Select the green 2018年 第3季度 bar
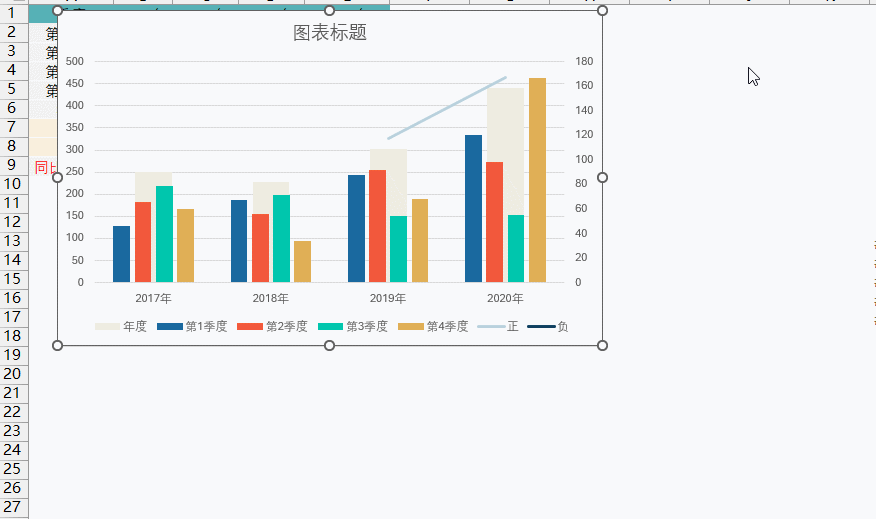Image resolution: width=876 pixels, height=519 pixels. pos(282,238)
